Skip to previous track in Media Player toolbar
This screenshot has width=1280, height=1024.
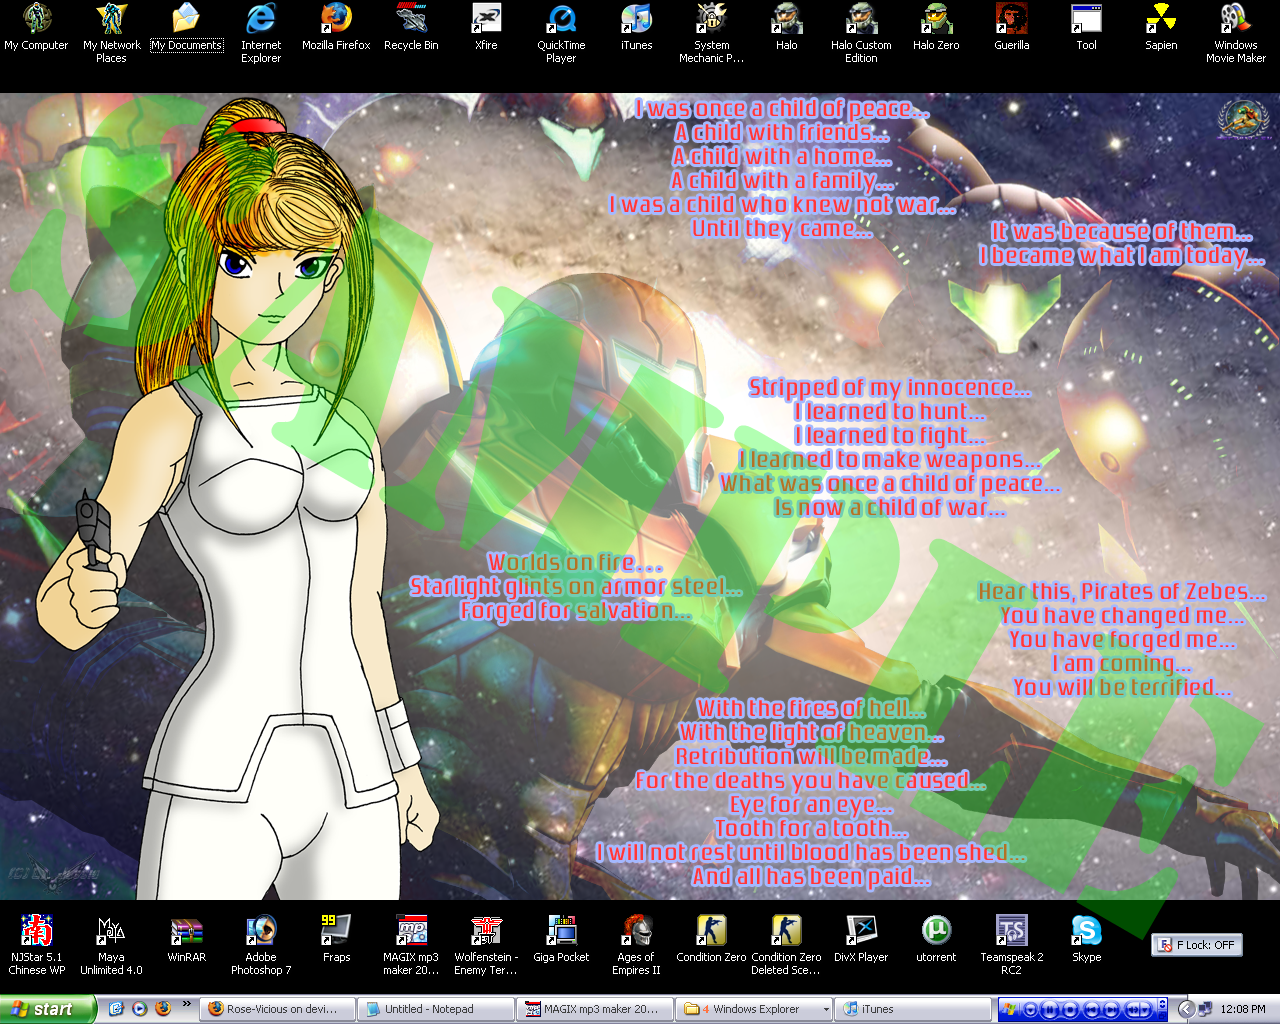coord(1091,1009)
